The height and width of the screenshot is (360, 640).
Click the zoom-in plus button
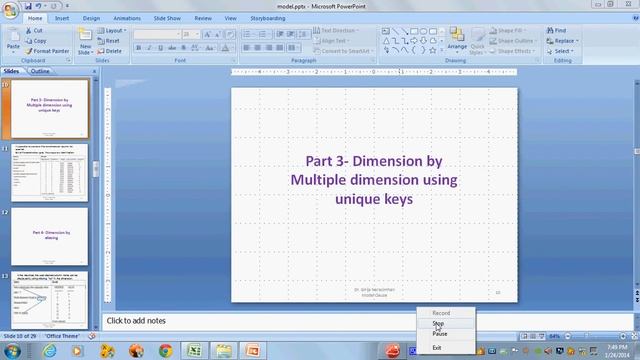(622, 336)
